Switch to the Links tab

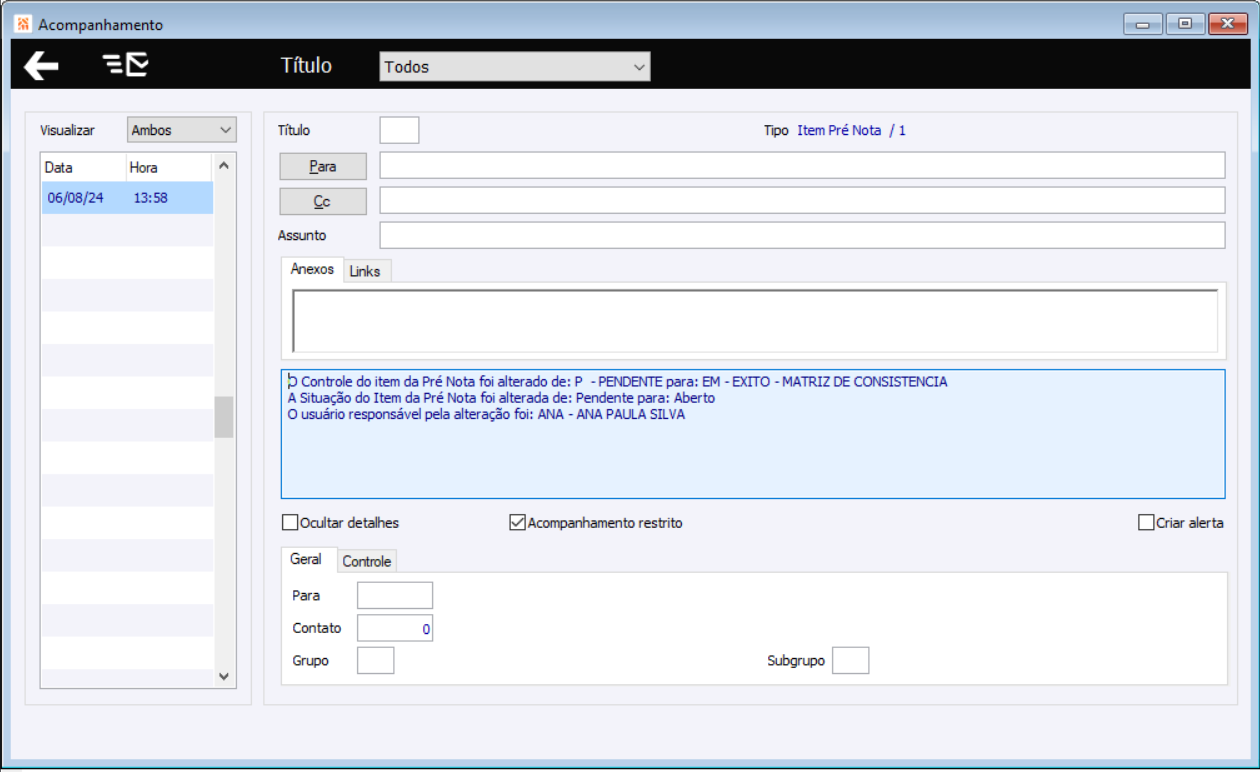pos(365,271)
